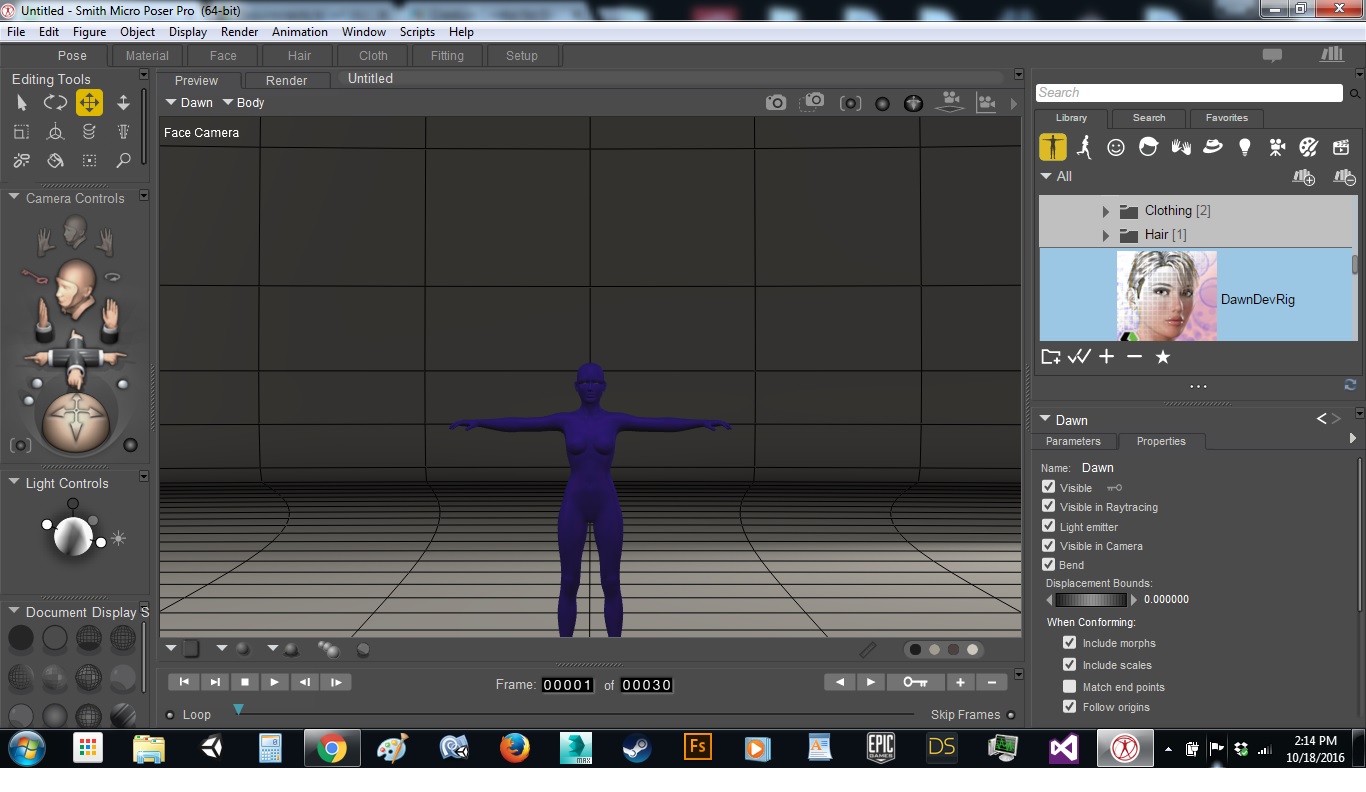This screenshot has height=792, width=1366.
Task: Switch to the Parameters tab
Action: coord(1072,441)
